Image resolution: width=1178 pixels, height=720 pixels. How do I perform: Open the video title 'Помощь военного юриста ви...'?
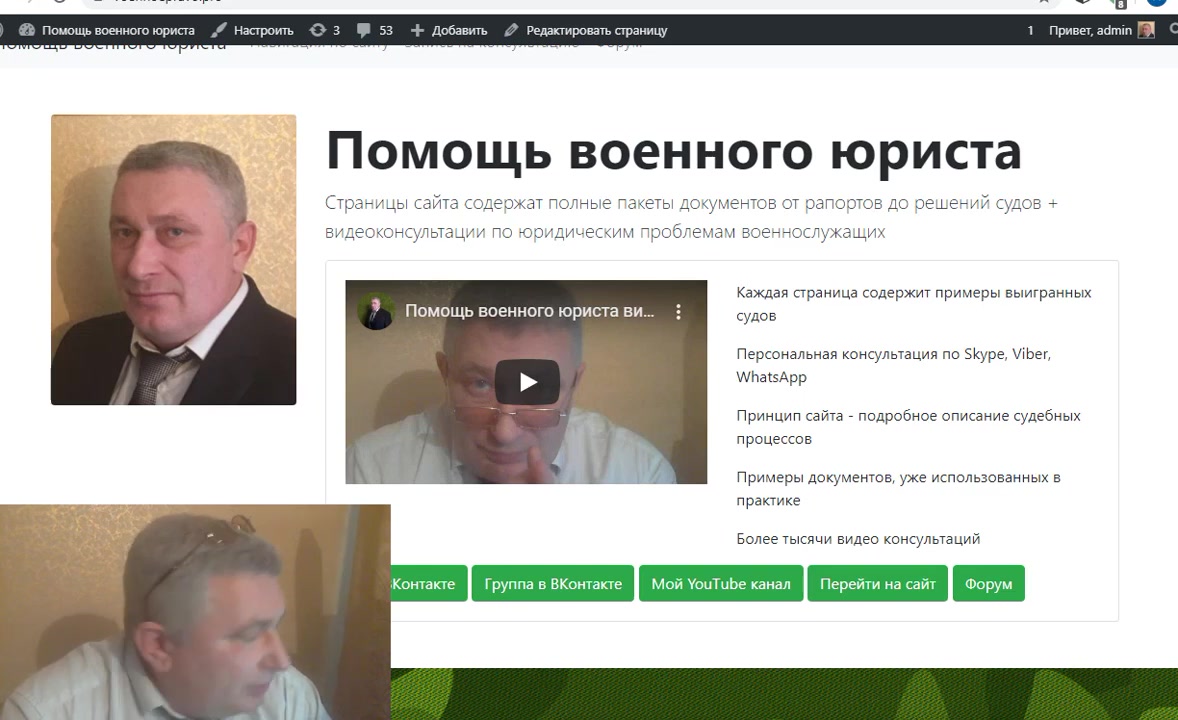coord(530,311)
